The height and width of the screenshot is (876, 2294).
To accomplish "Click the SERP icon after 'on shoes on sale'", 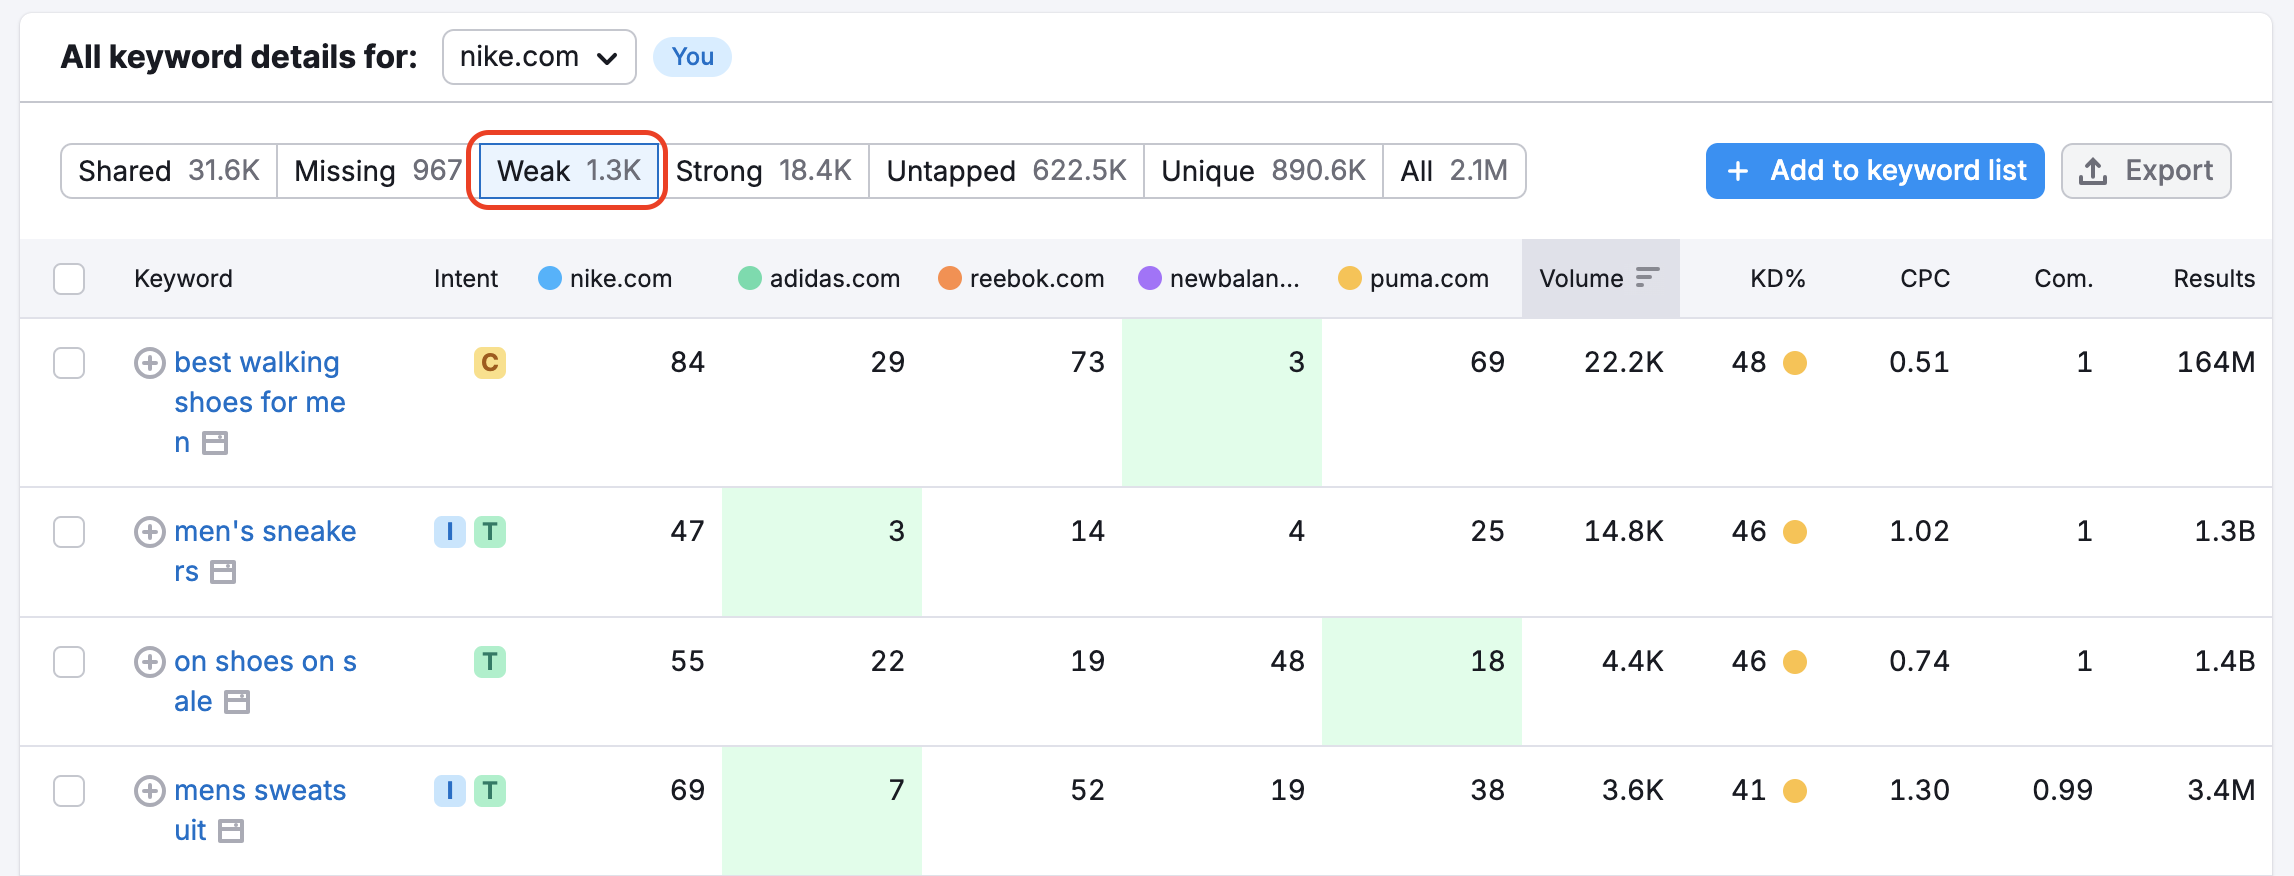I will (237, 702).
